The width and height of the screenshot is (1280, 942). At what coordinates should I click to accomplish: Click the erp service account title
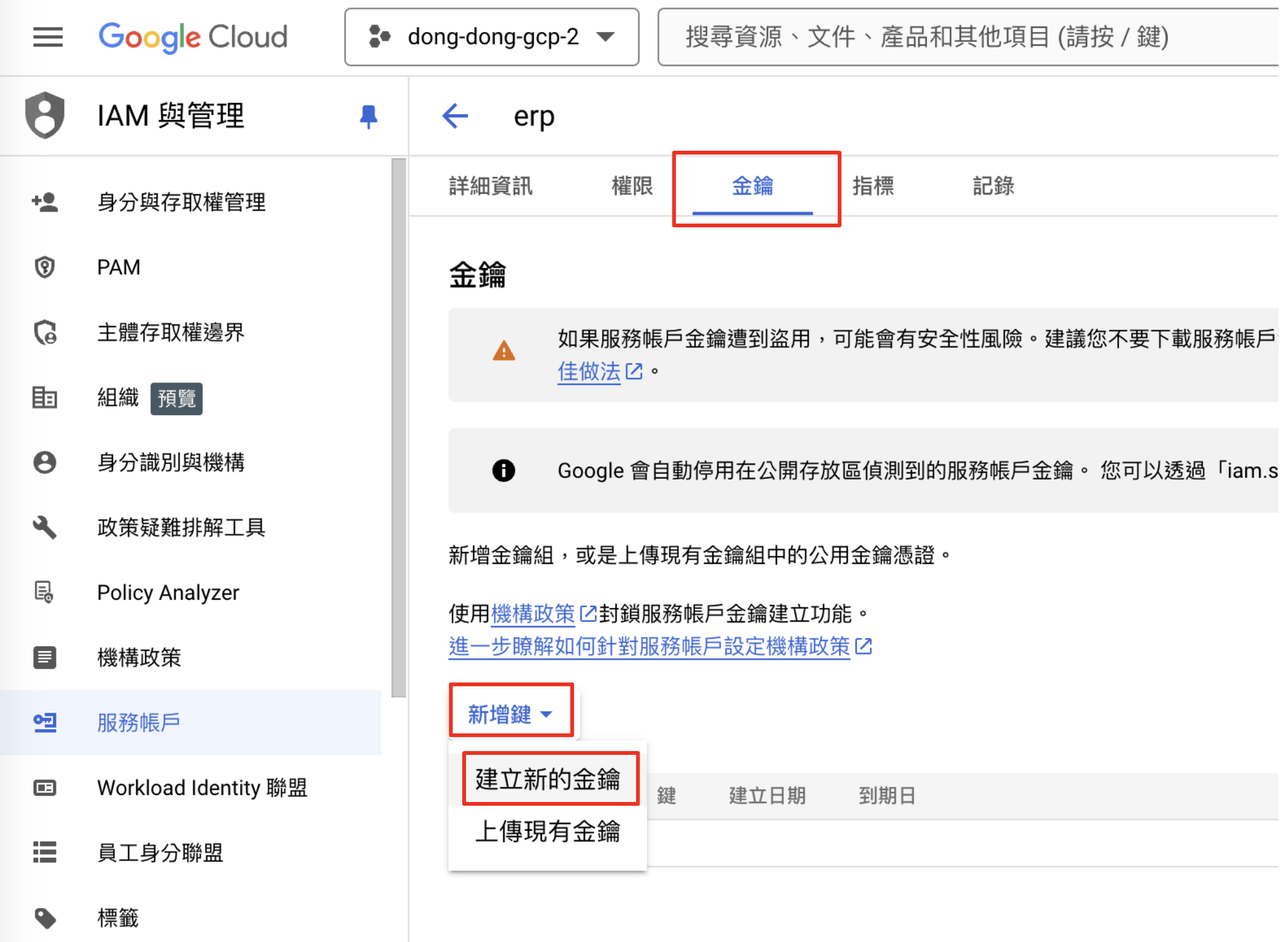[x=534, y=117]
